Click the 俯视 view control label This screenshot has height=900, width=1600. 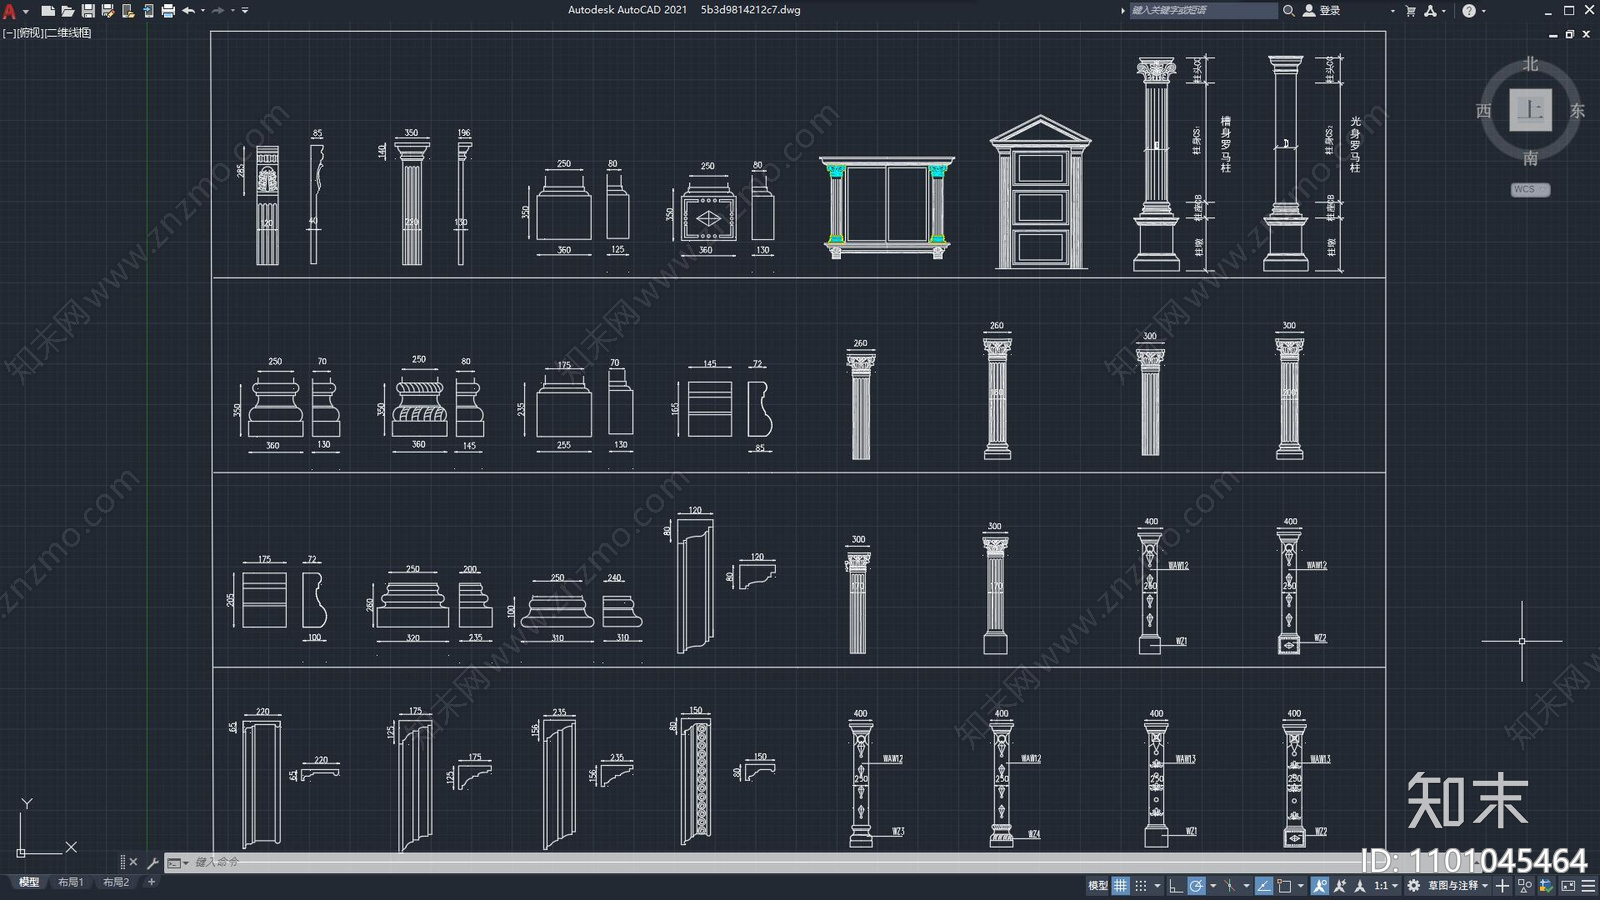click(30, 33)
